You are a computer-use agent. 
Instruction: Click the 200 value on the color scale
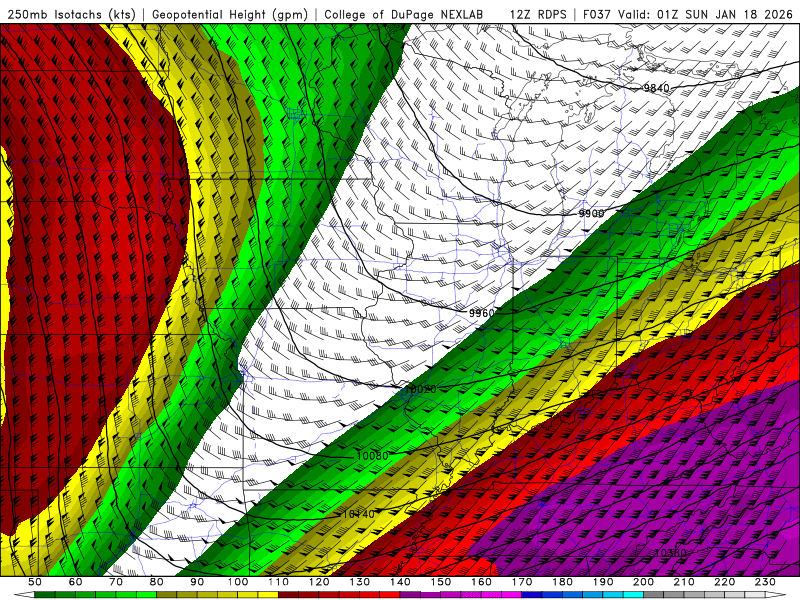(644, 582)
